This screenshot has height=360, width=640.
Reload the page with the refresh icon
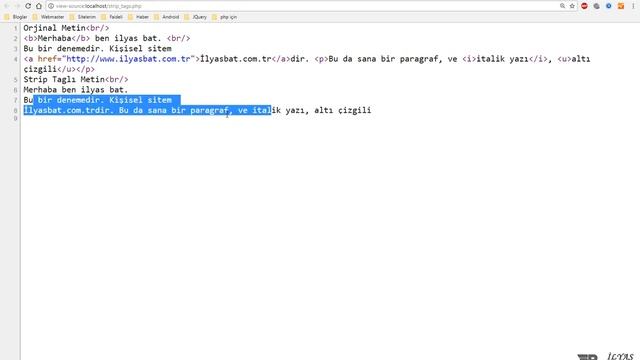(x=28, y=6)
